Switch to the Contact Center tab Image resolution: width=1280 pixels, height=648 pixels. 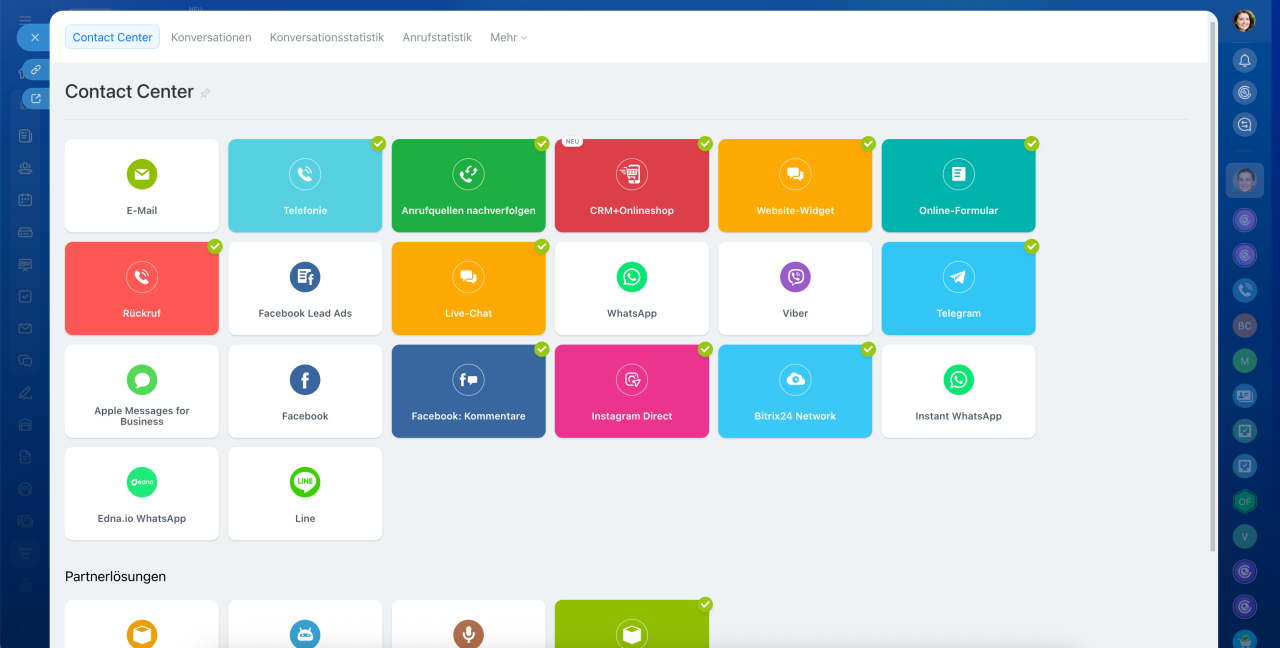pyautogui.click(x=112, y=37)
